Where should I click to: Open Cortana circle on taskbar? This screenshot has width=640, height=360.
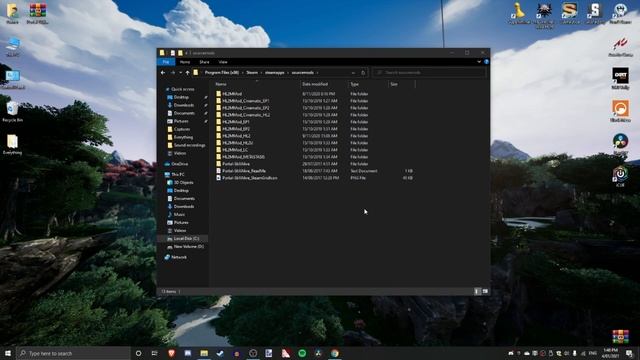pyautogui.click(x=138, y=353)
